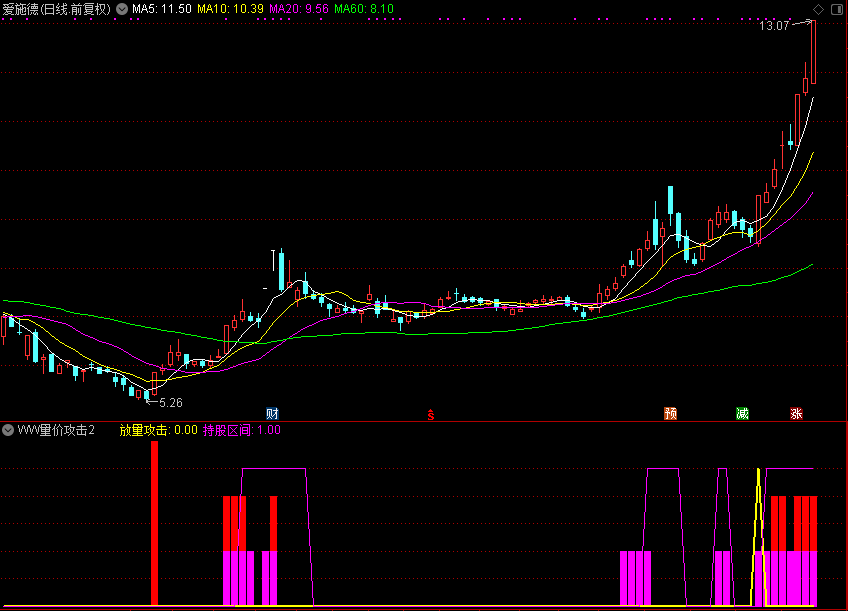
Task: Open the dropdown next to the 爱施德 title
Action: tap(122, 9)
